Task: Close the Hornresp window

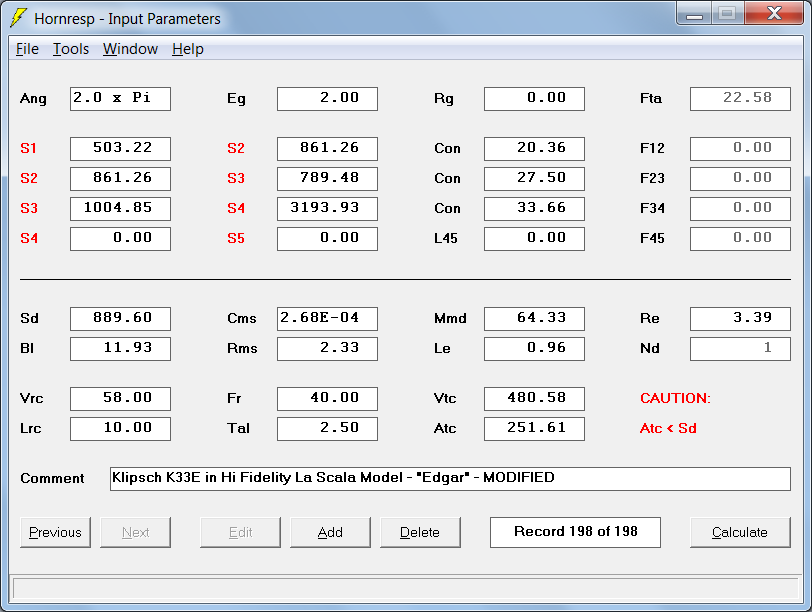Action: point(774,14)
